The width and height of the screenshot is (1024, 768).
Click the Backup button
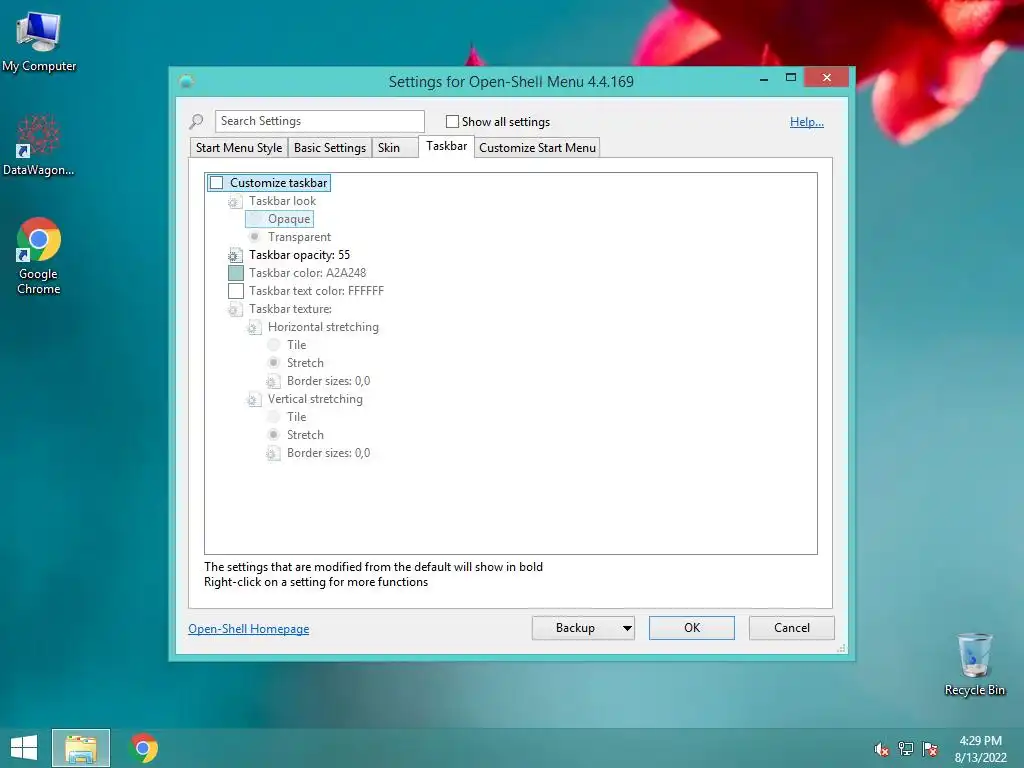click(x=575, y=628)
